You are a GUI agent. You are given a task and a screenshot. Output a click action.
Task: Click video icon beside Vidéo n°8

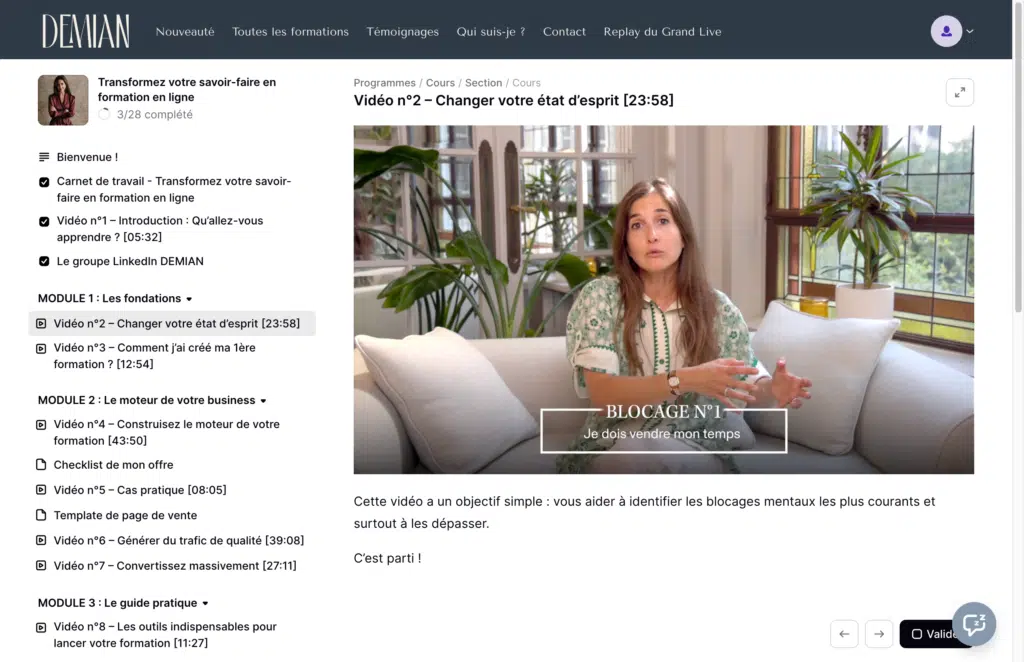click(x=41, y=627)
